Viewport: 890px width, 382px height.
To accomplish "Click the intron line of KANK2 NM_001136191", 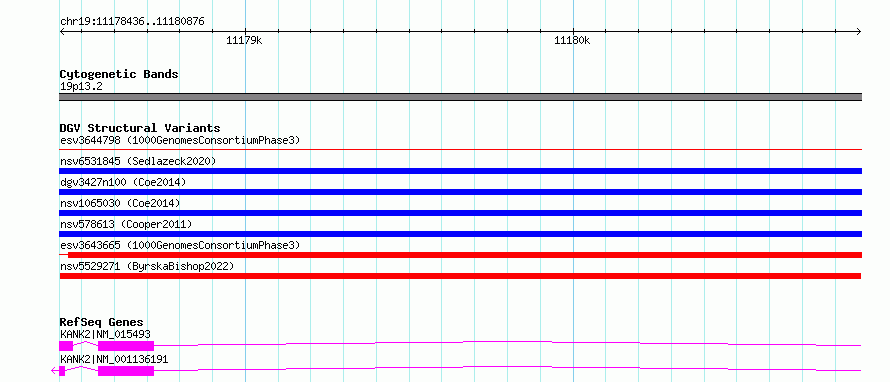I will (507, 368).
